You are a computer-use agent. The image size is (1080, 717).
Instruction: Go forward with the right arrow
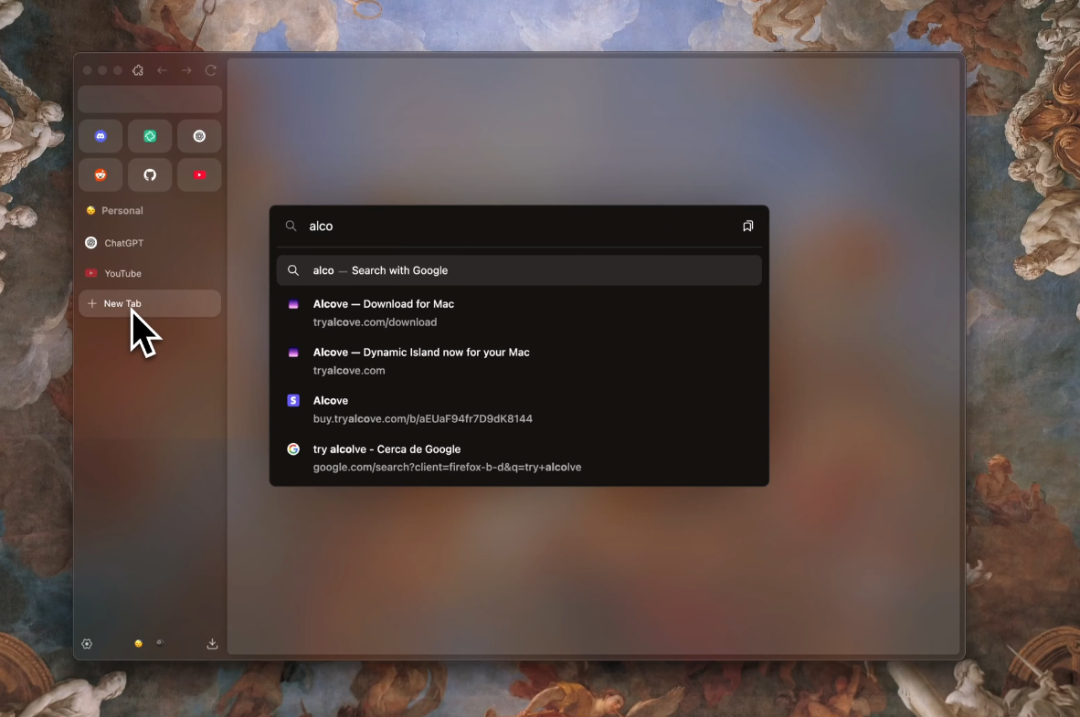(186, 70)
